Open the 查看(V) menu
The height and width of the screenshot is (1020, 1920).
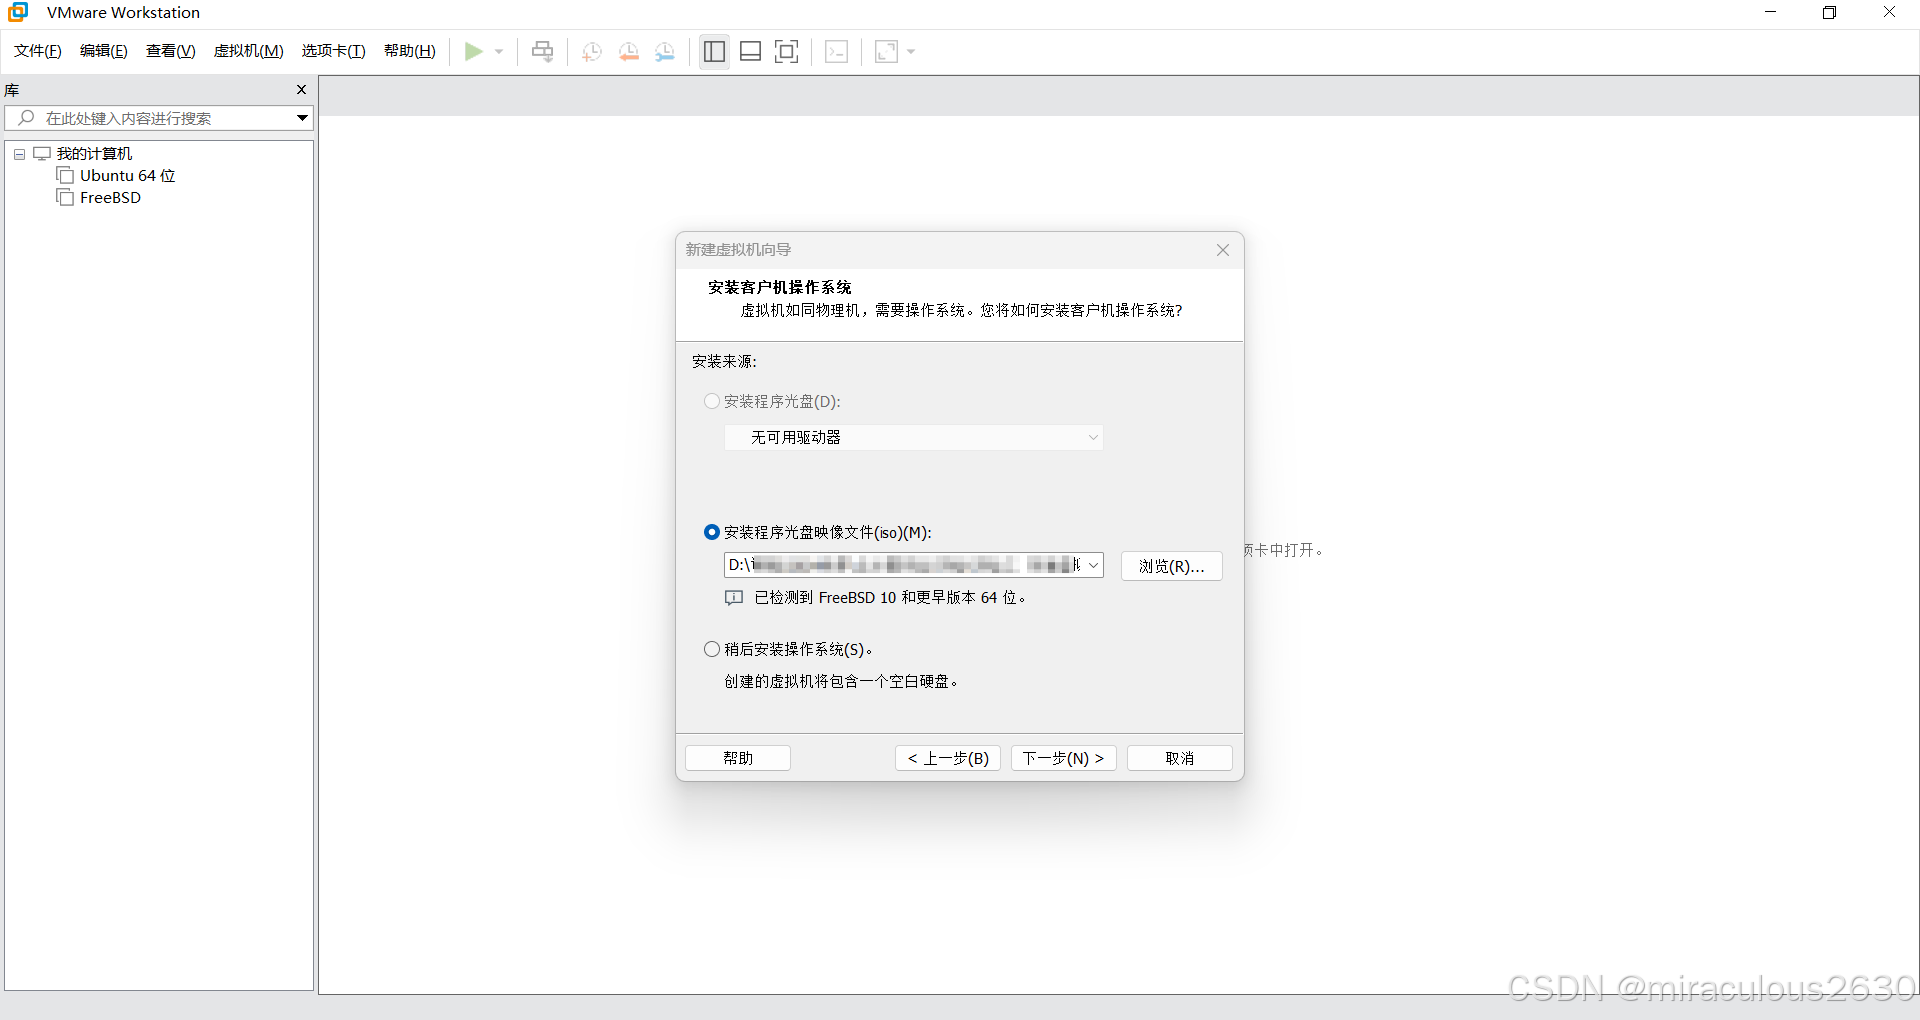[171, 51]
